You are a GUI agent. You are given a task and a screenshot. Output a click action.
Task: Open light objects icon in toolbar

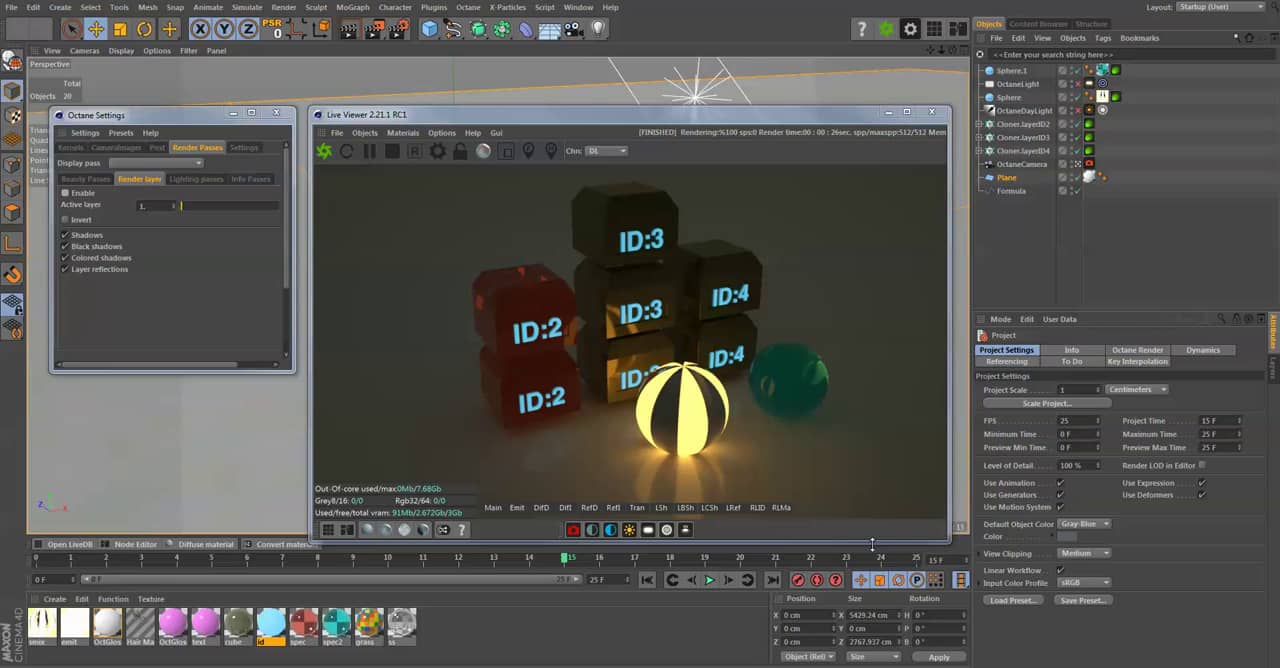598,29
